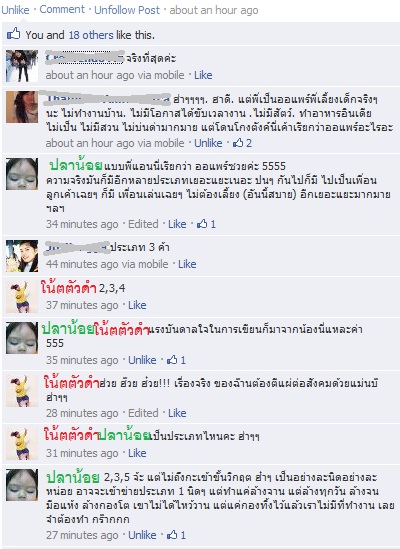Screen dimensions: 400x549
Task: Unlike the 35 minutes ago comment
Action: [x=142, y=360]
